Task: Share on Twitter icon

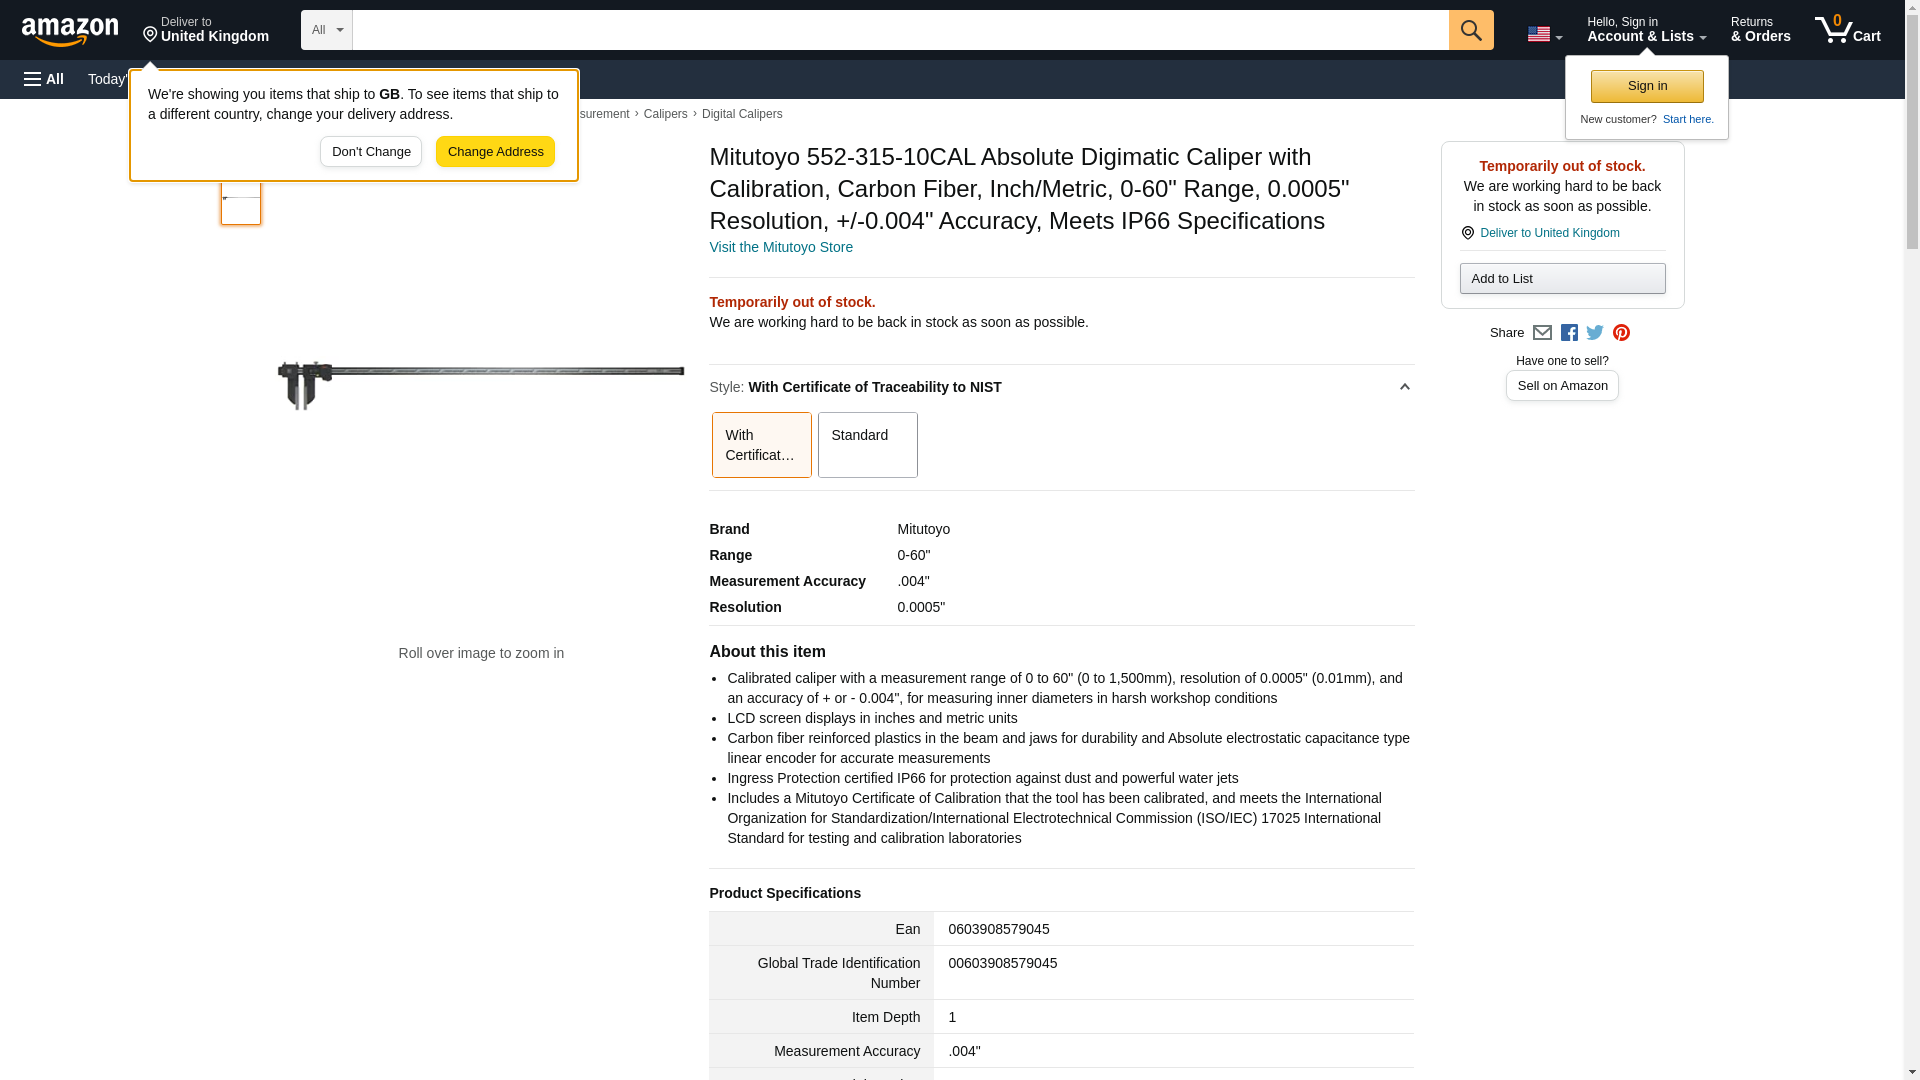Action: click(1595, 333)
